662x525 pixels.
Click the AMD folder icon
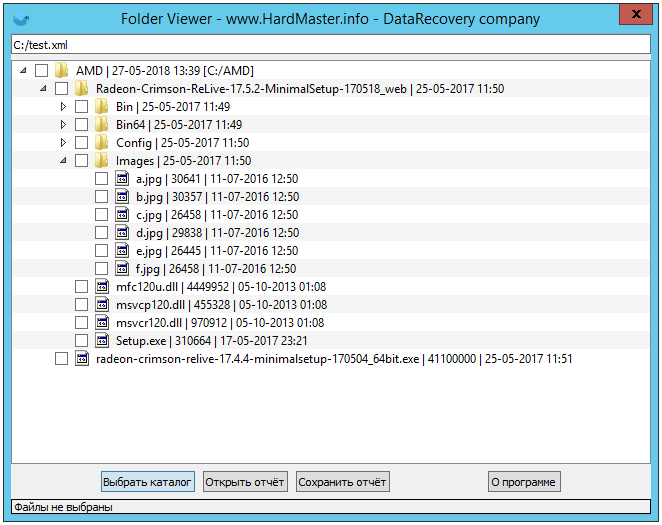tap(62, 71)
